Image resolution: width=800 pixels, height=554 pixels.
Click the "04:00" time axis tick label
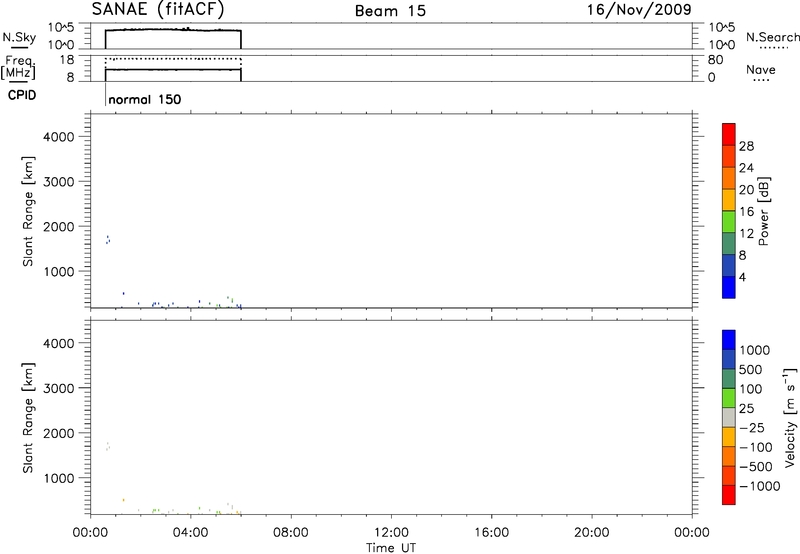coord(190,533)
